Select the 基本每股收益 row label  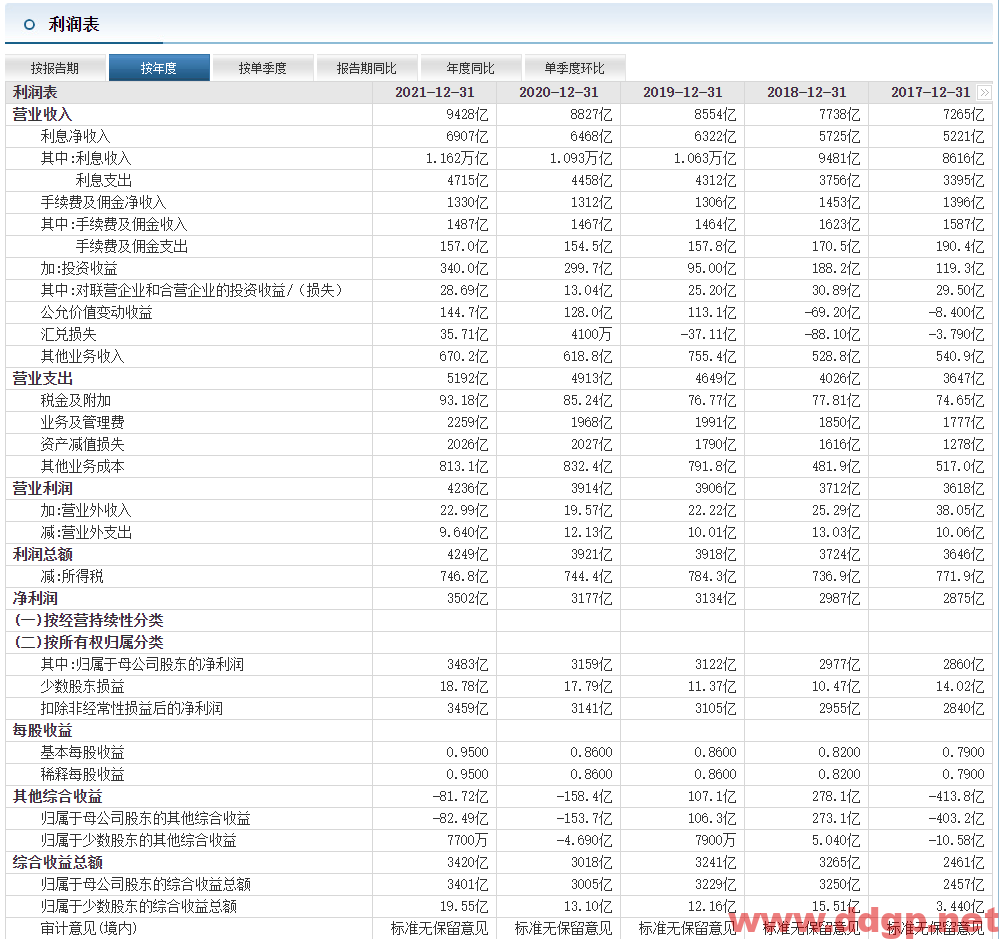click(x=82, y=752)
